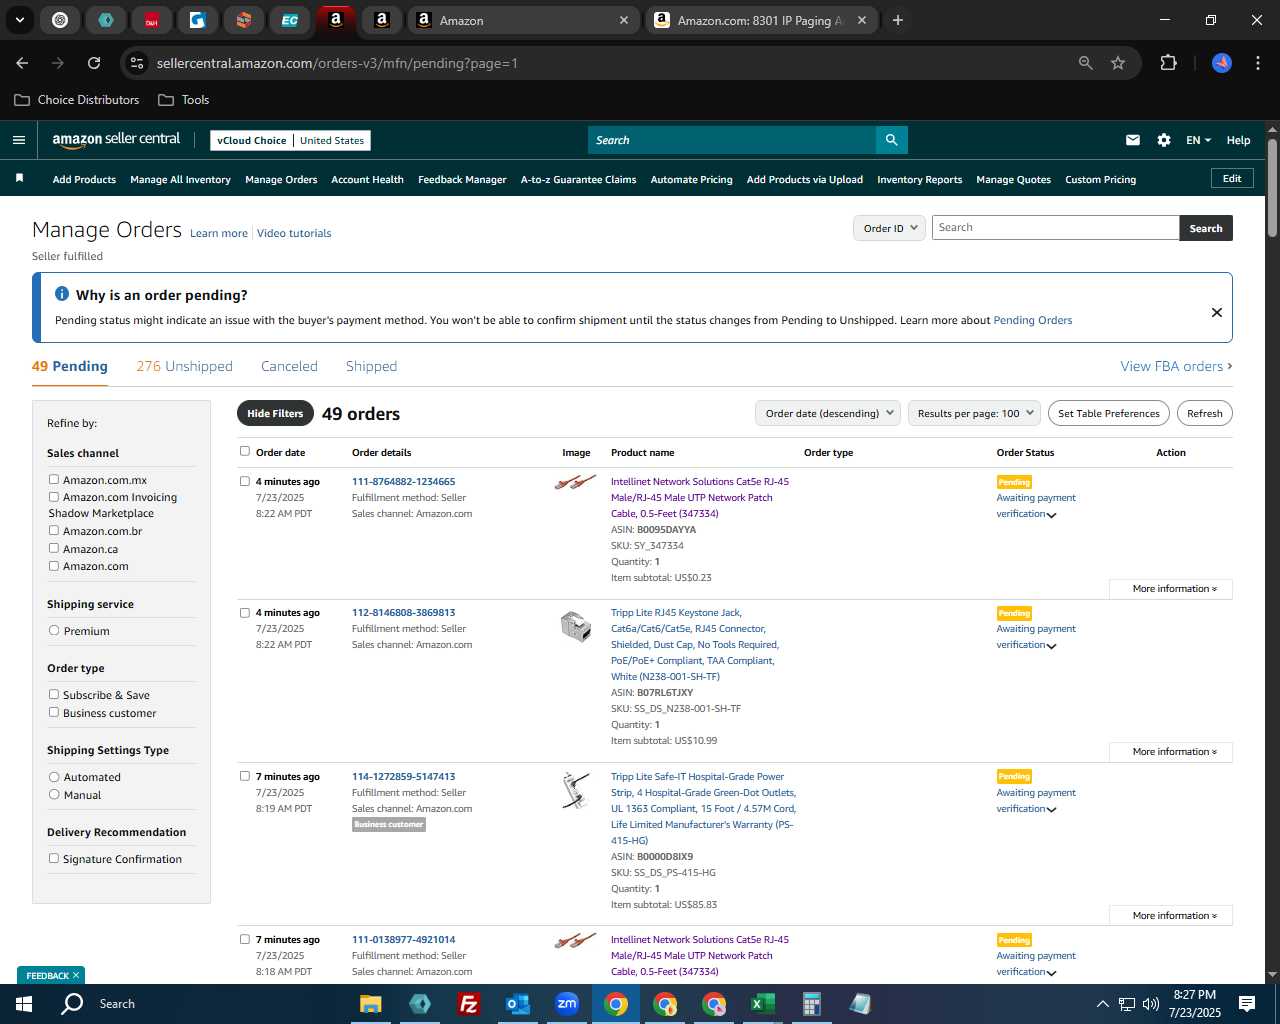Click the bookmark flag icon in nav bar
Viewport: 1280px width, 1024px height.
(x=19, y=178)
